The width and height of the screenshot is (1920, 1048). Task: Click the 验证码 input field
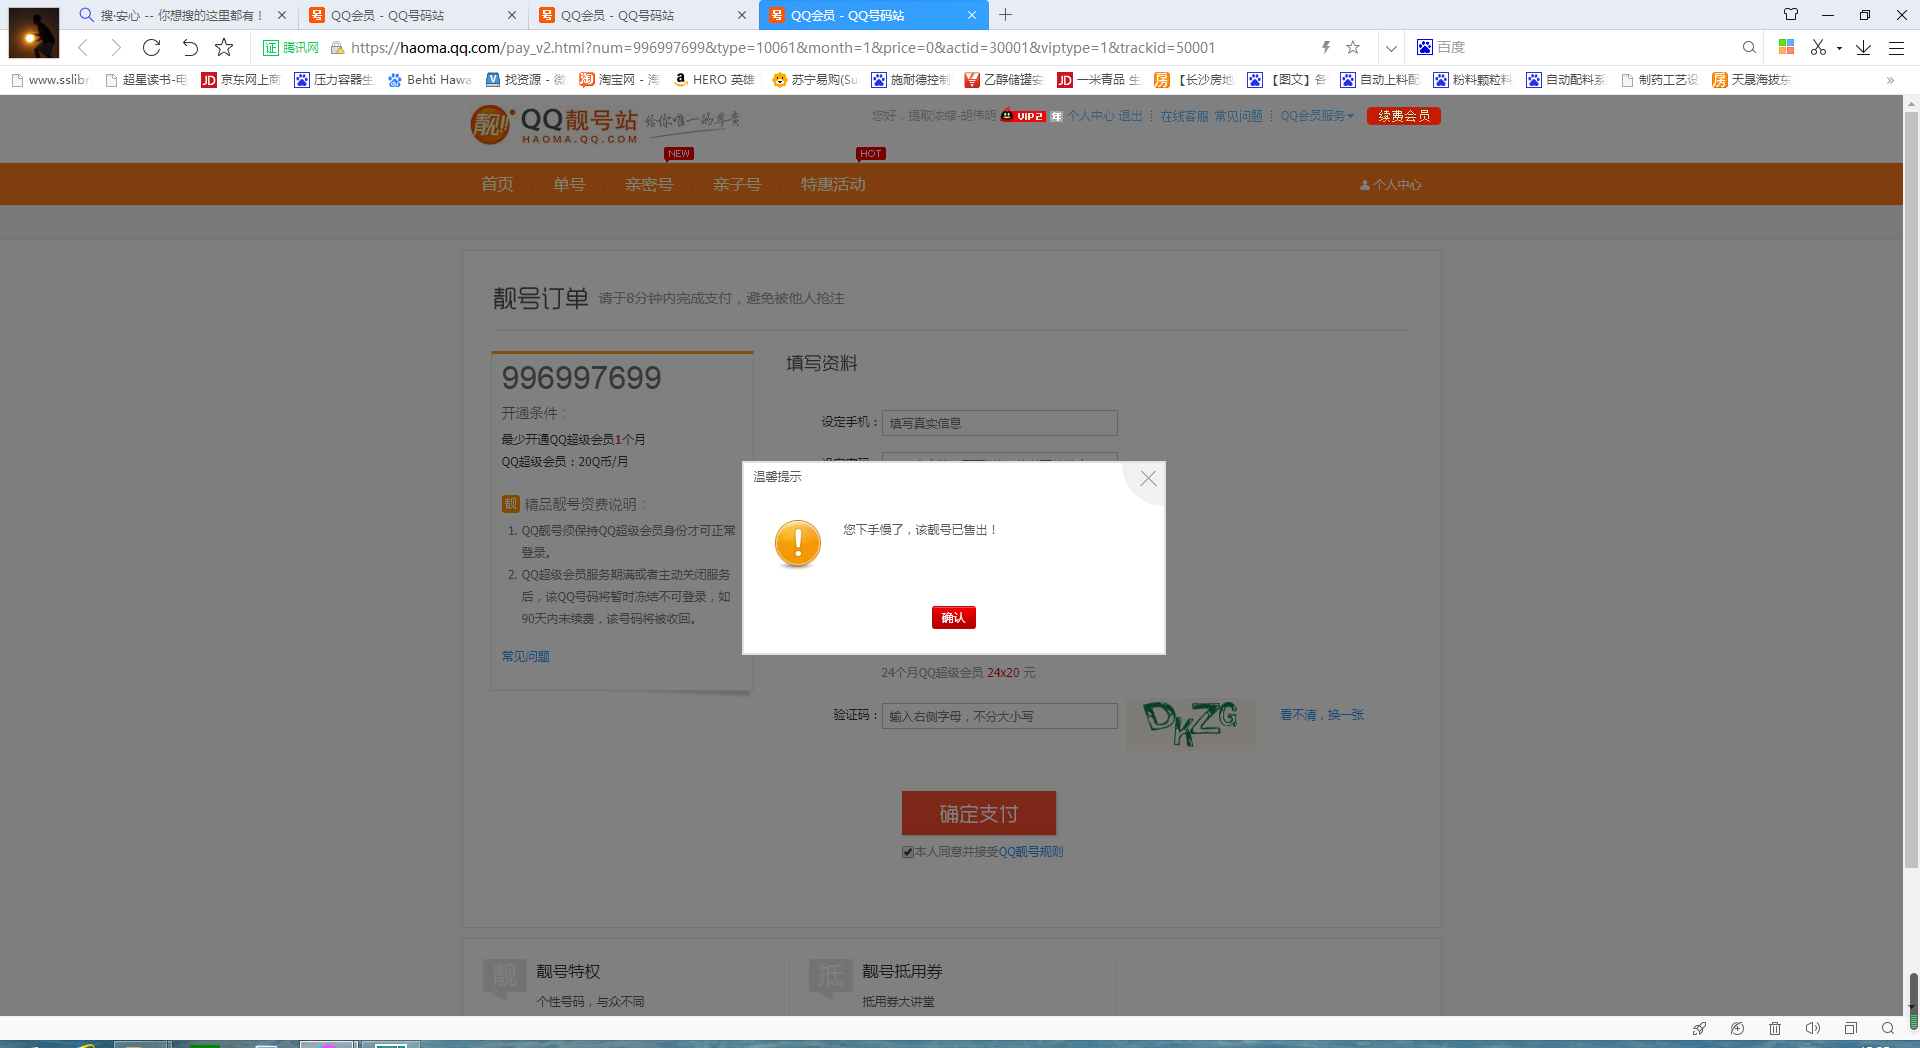pos(999,716)
